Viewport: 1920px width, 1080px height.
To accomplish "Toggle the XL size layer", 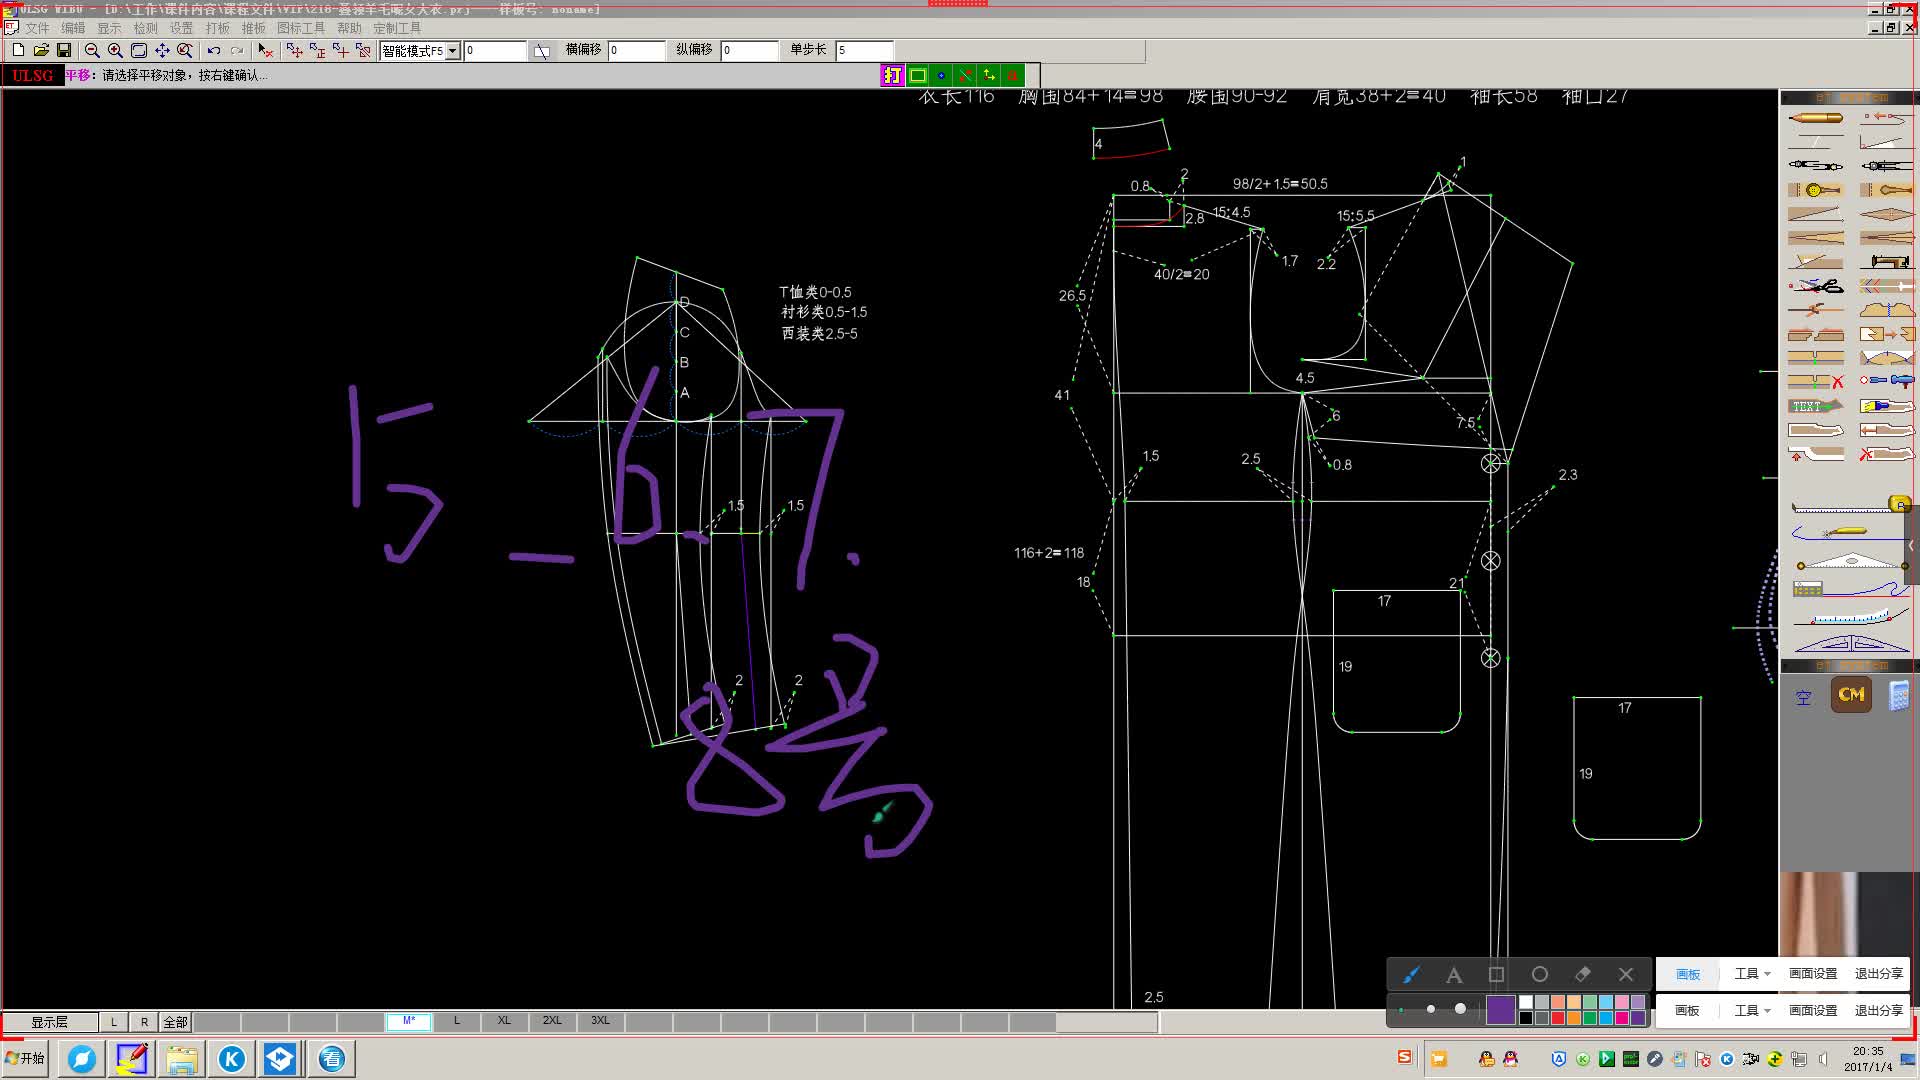I will (x=504, y=1021).
